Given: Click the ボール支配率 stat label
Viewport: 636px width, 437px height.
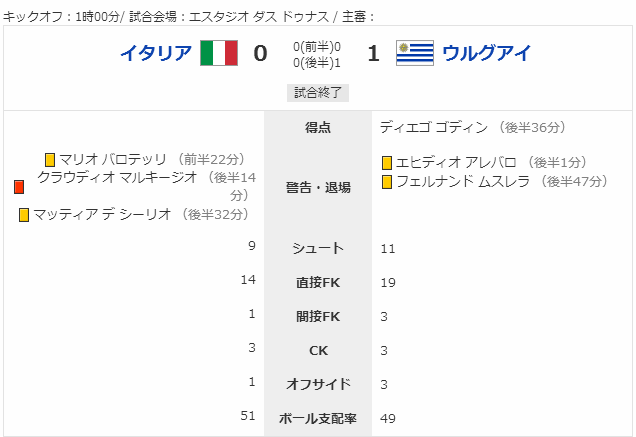Looking at the screenshot, I should click(318, 418).
